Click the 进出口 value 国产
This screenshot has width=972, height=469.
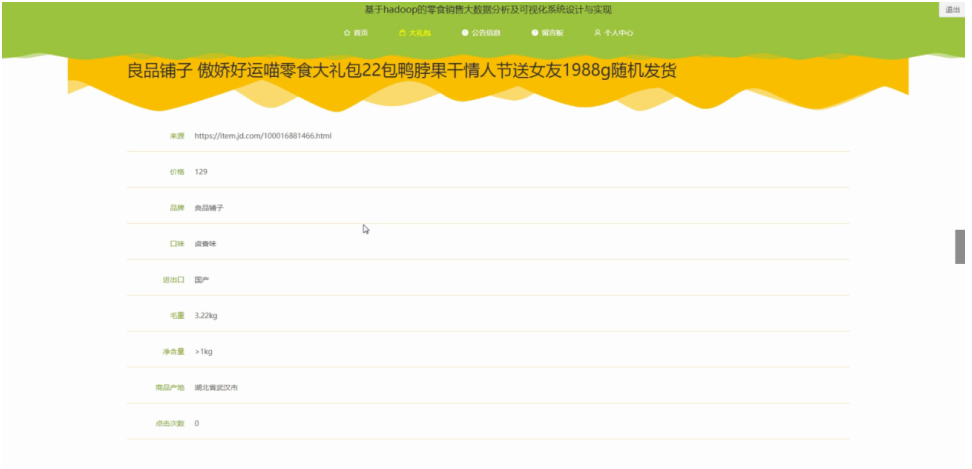[x=201, y=279]
